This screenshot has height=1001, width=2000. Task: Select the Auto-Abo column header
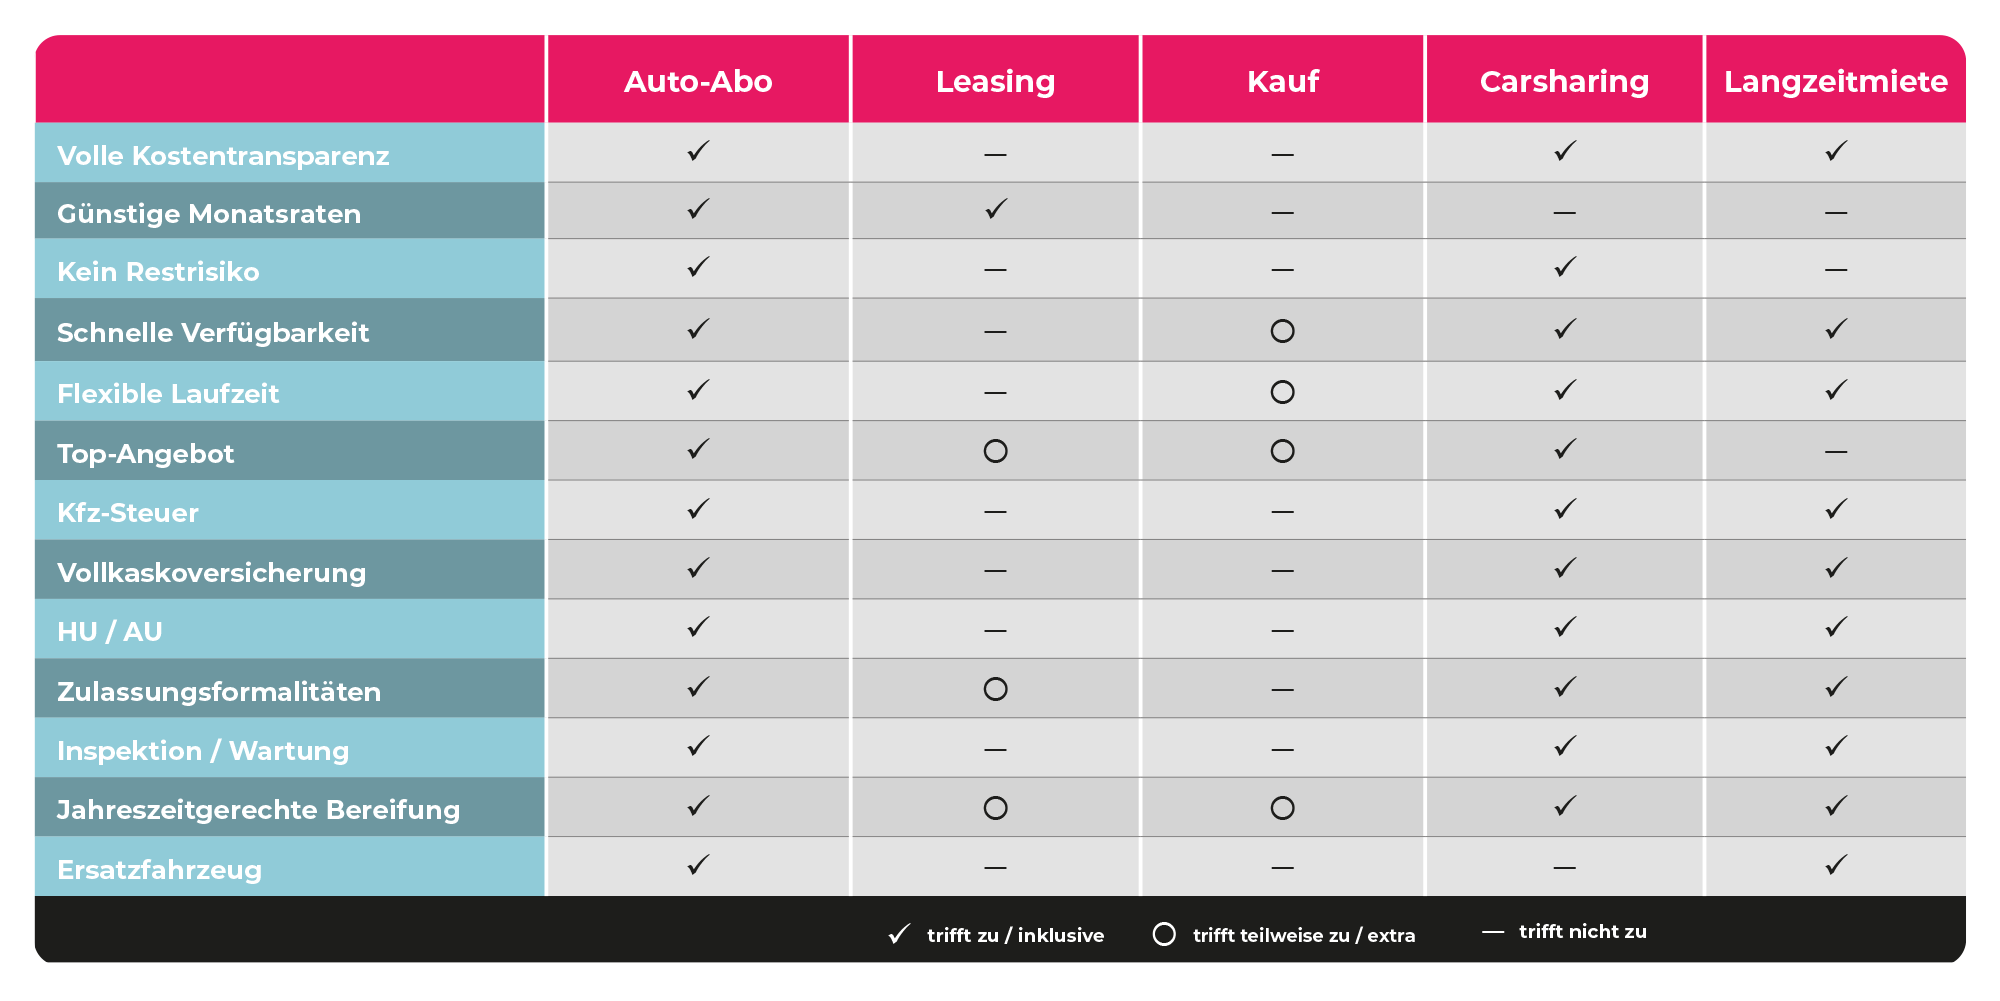coord(698,81)
